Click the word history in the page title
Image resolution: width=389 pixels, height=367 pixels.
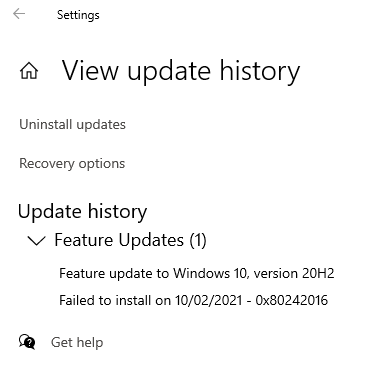(x=260, y=71)
